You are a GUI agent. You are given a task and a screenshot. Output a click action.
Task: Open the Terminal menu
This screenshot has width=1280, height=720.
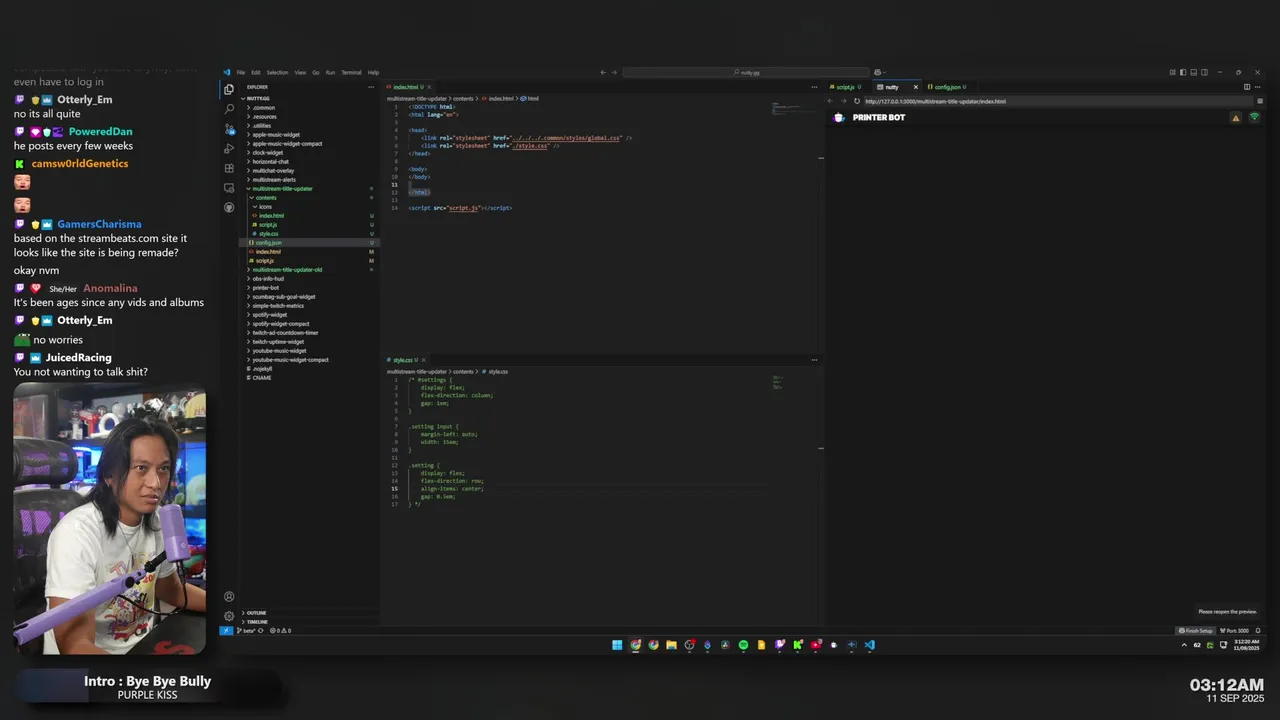[x=351, y=72]
